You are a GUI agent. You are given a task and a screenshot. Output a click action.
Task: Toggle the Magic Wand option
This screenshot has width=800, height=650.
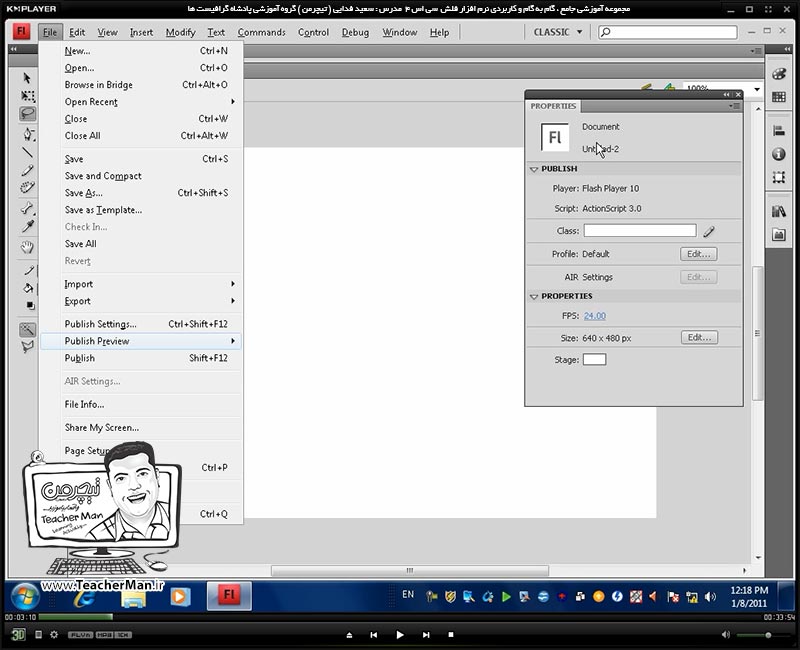click(28, 330)
